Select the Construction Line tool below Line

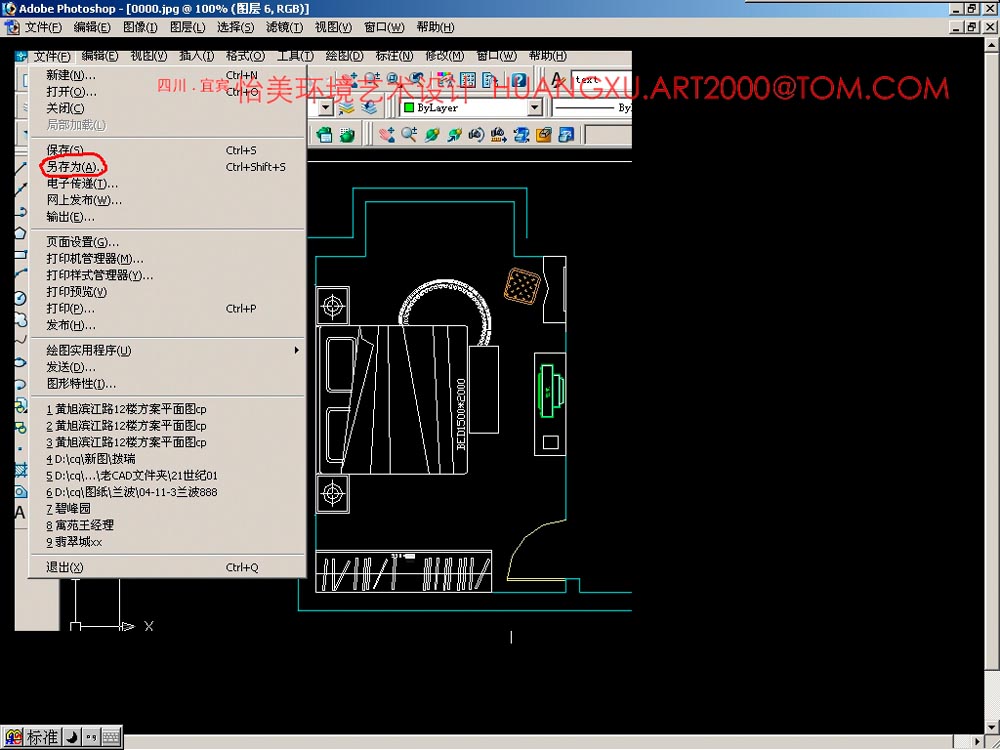(x=21, y=190)
